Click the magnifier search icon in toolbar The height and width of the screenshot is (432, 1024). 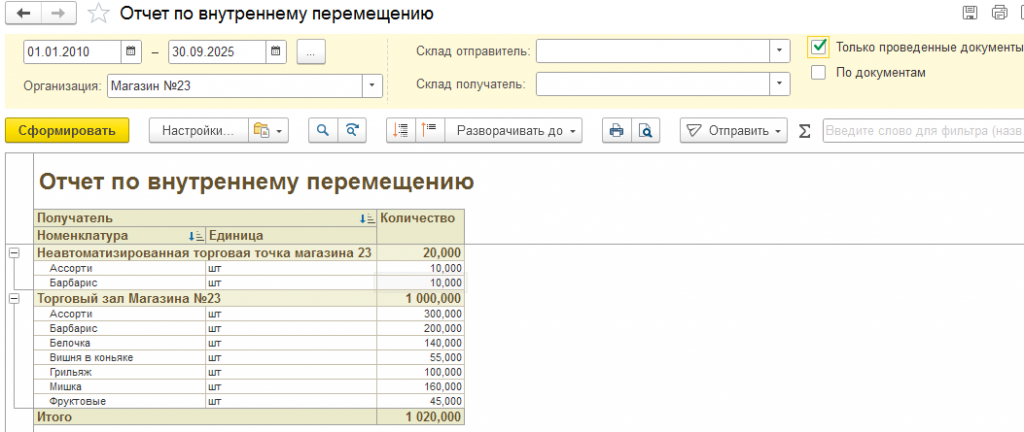[323, 131]
